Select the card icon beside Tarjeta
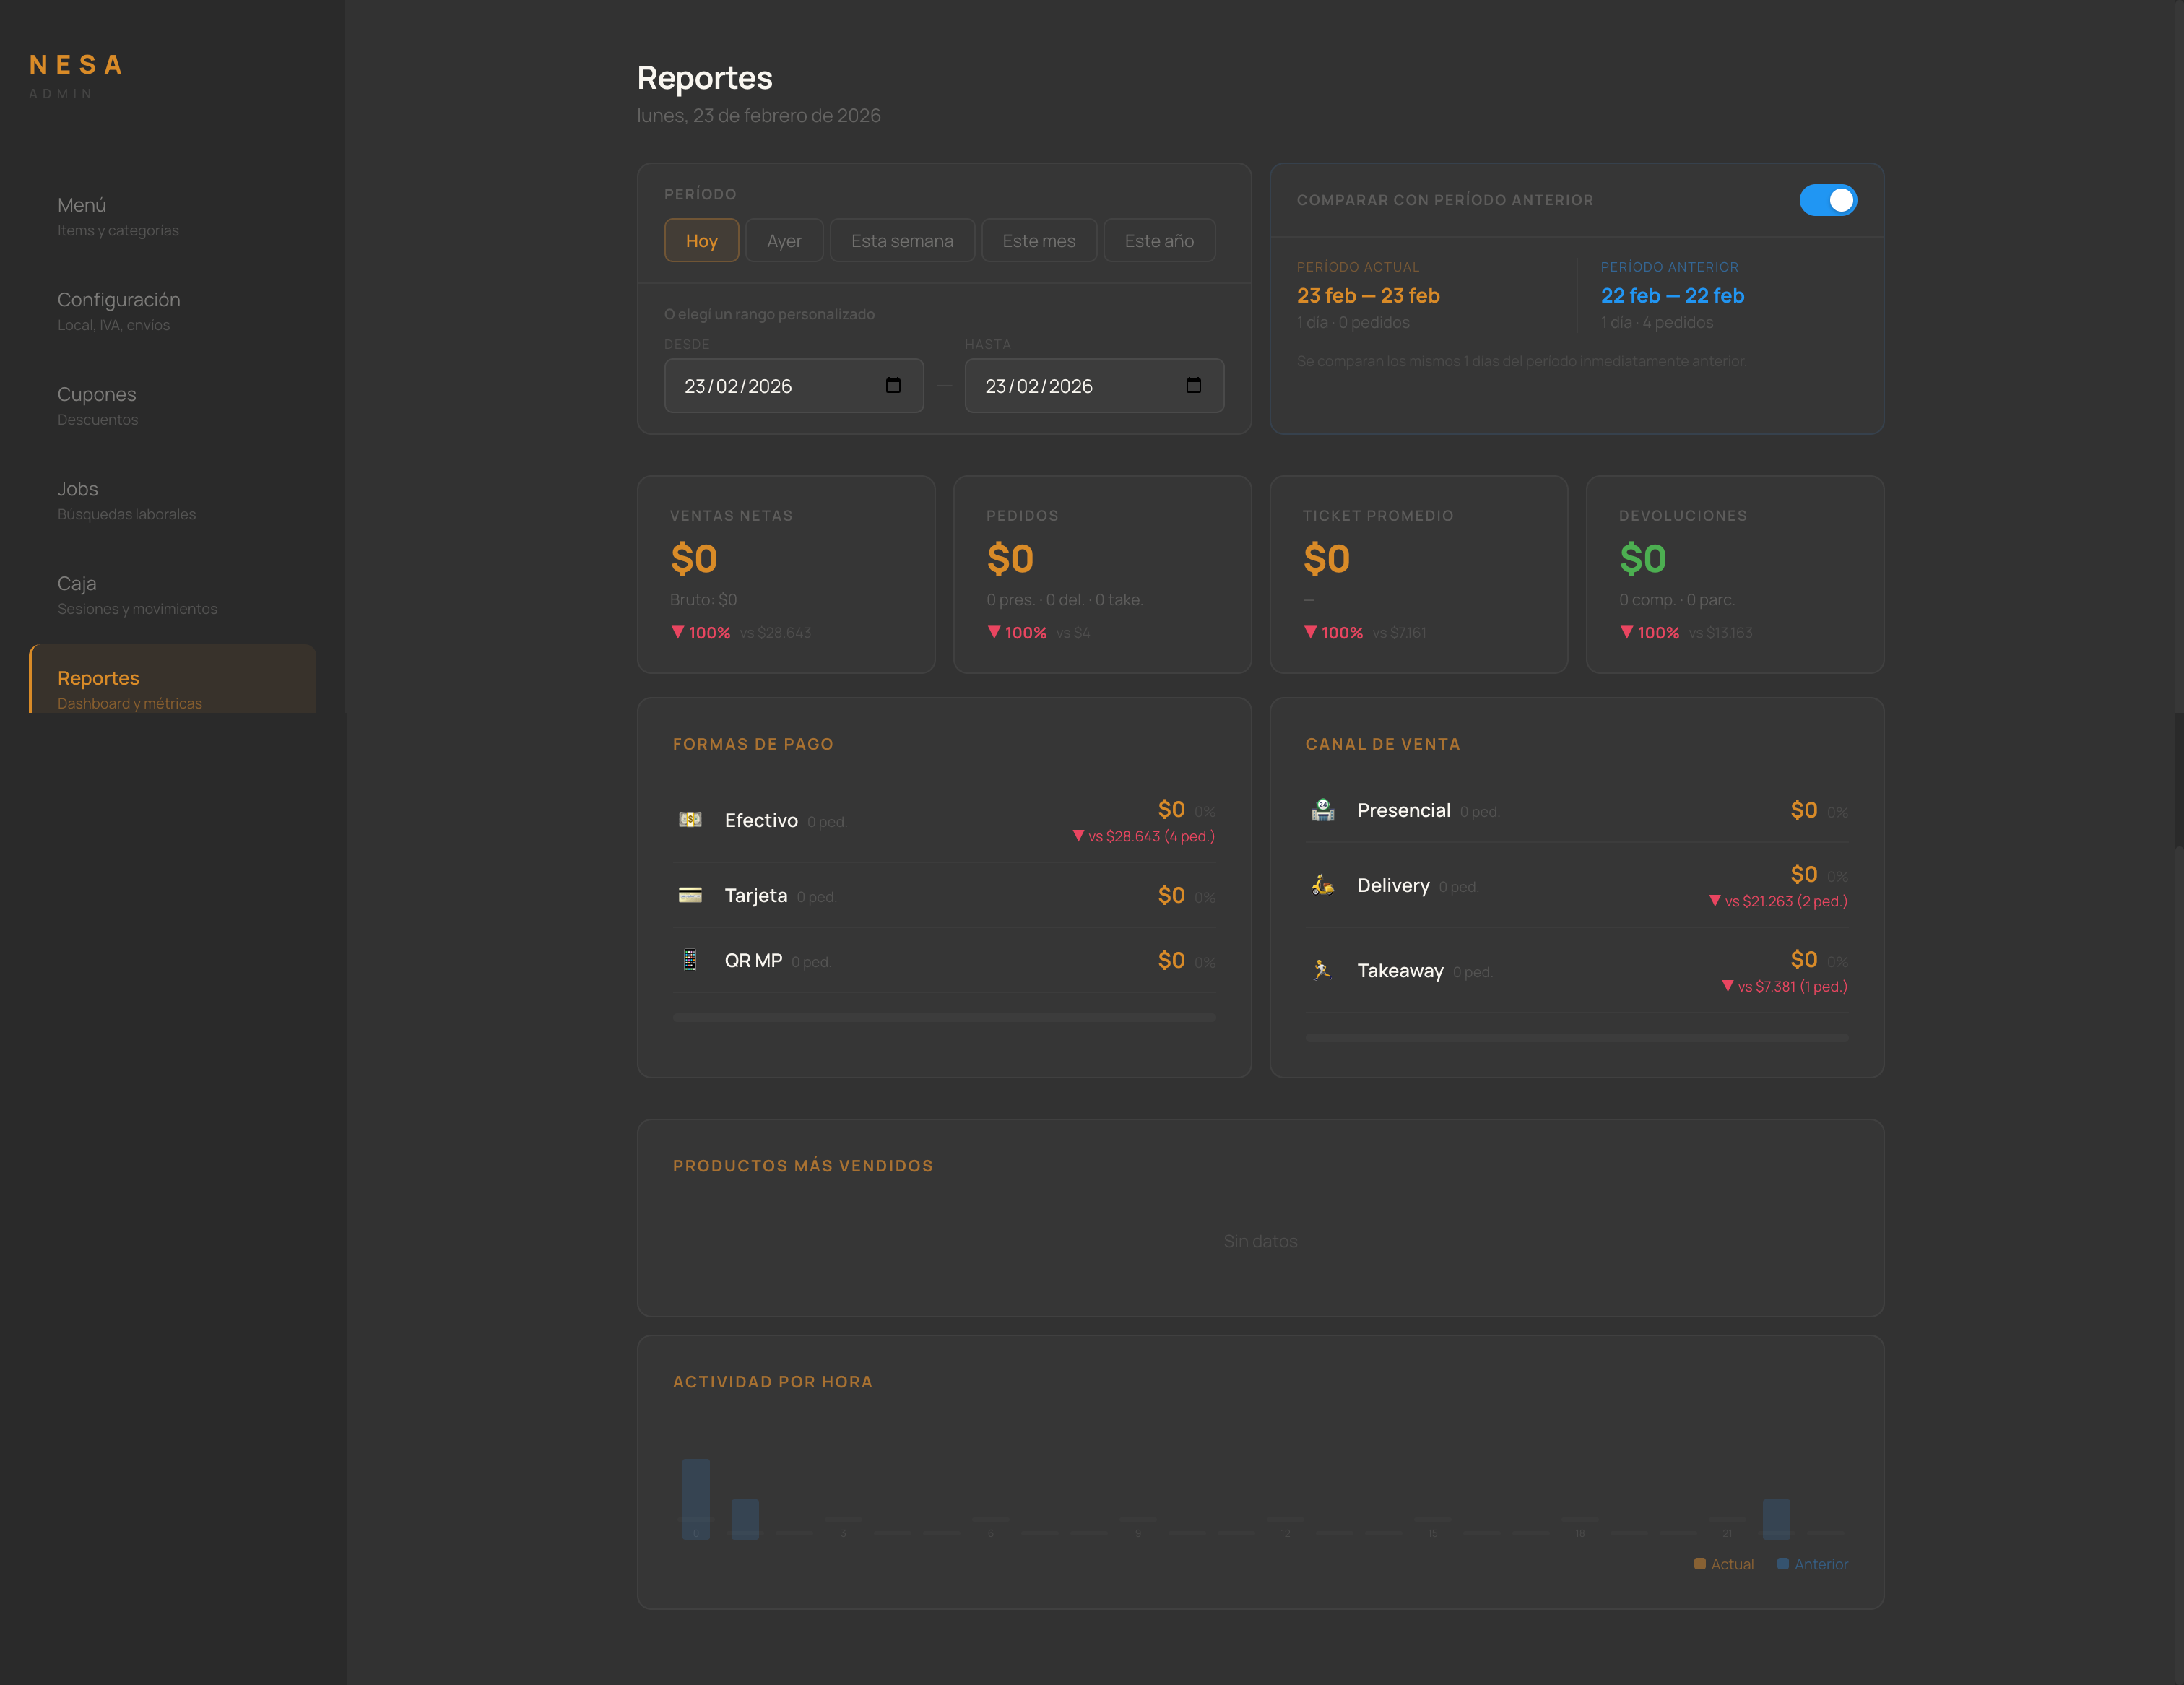The width and height of the screenshot is (2184, 1685). click(x=692, y=895)
